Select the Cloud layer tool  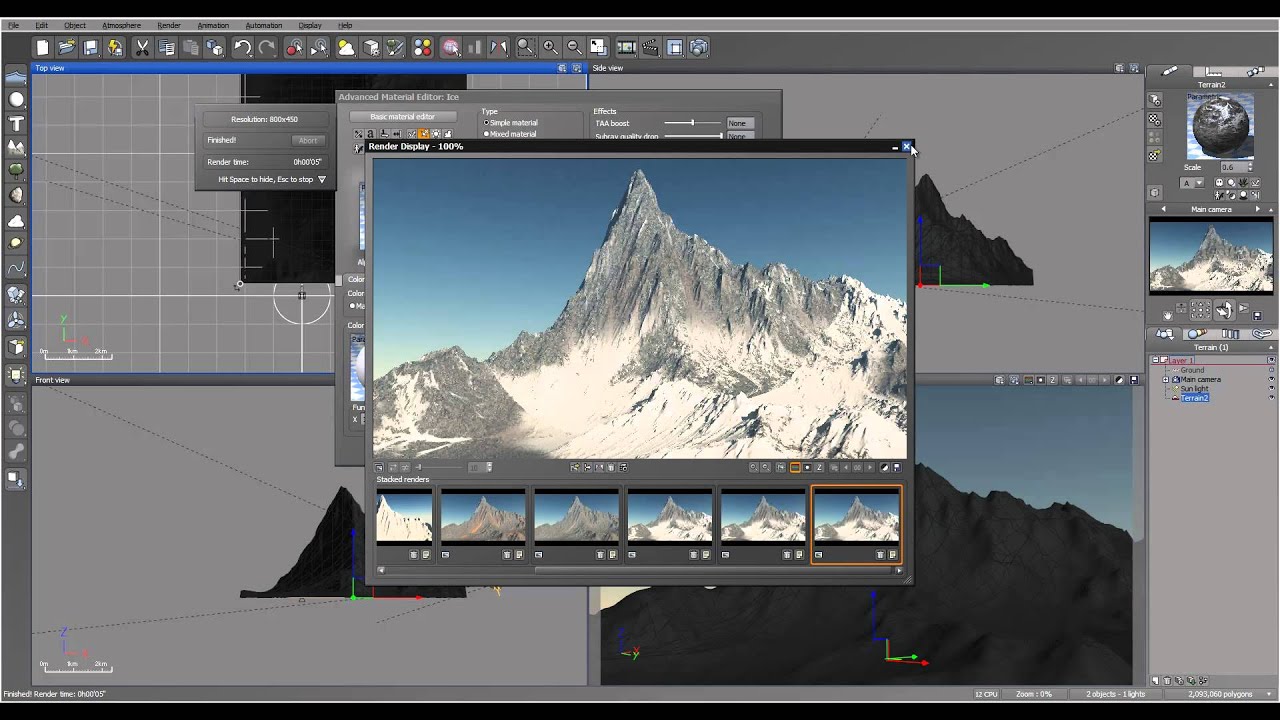click(x=16, y=220)
